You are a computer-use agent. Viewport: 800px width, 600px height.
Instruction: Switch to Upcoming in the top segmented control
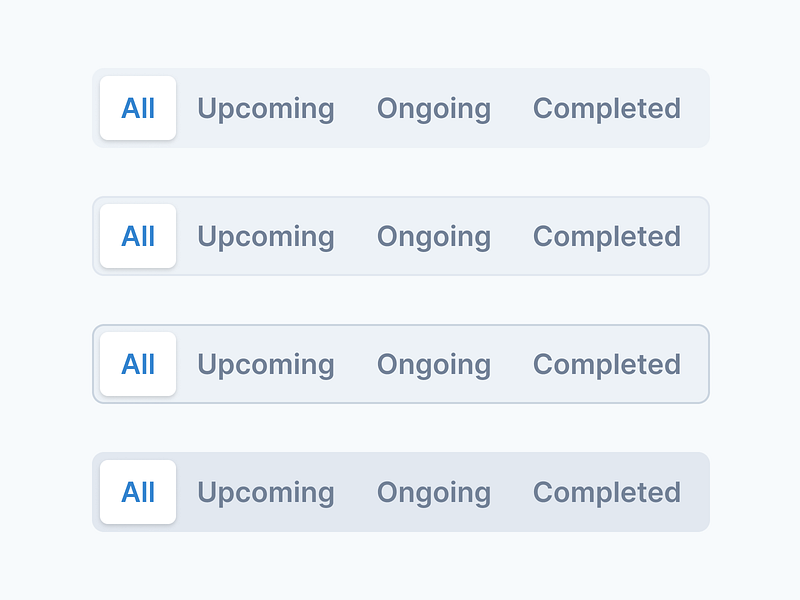(x=266, y=108)
